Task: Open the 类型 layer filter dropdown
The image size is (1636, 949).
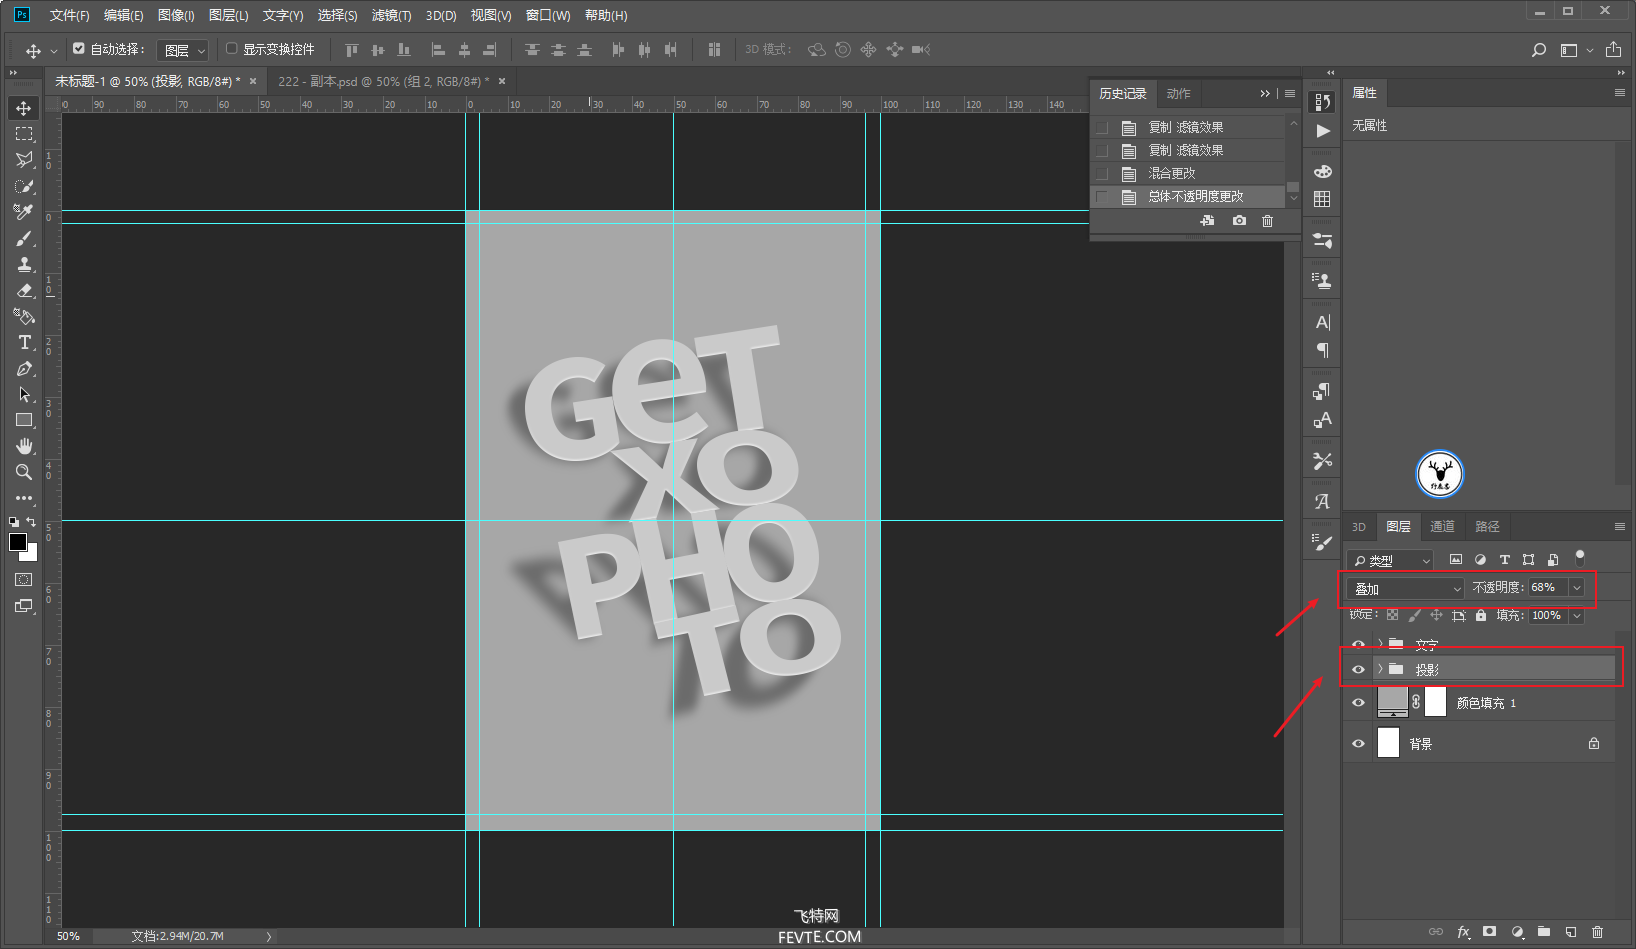Action: 1390,560
